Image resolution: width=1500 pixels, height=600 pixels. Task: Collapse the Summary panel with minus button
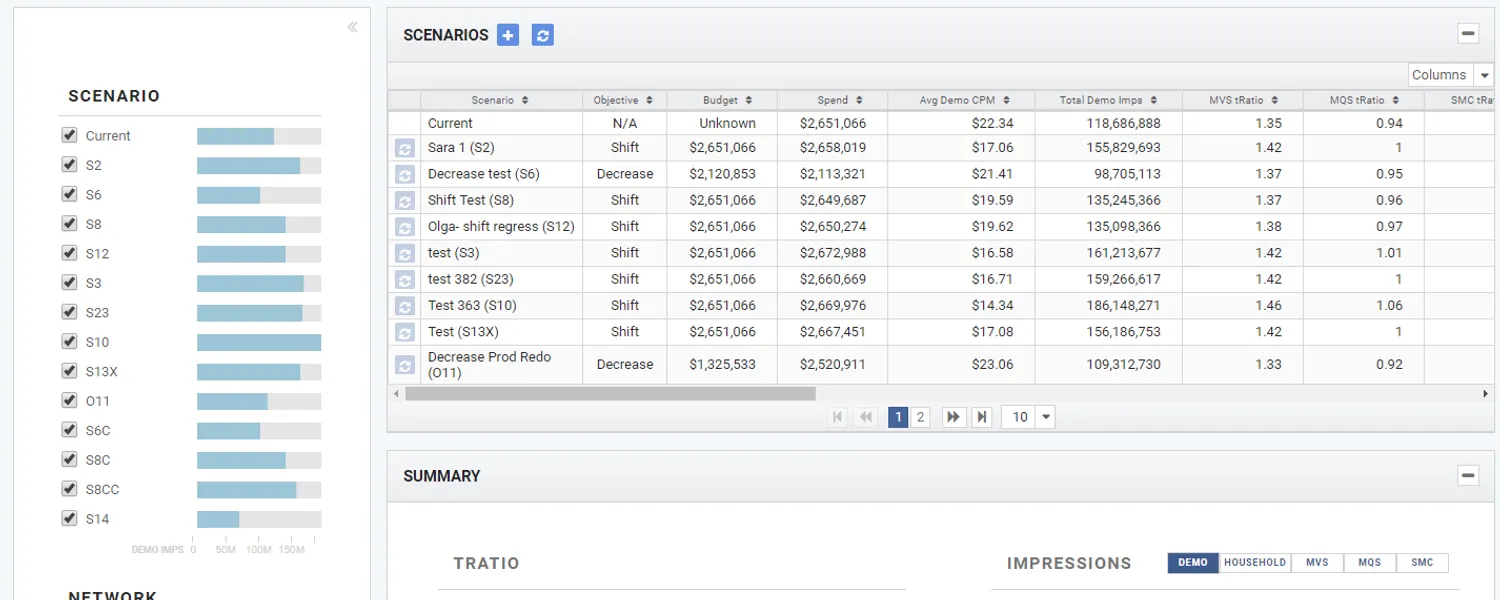pos(1468,475)
